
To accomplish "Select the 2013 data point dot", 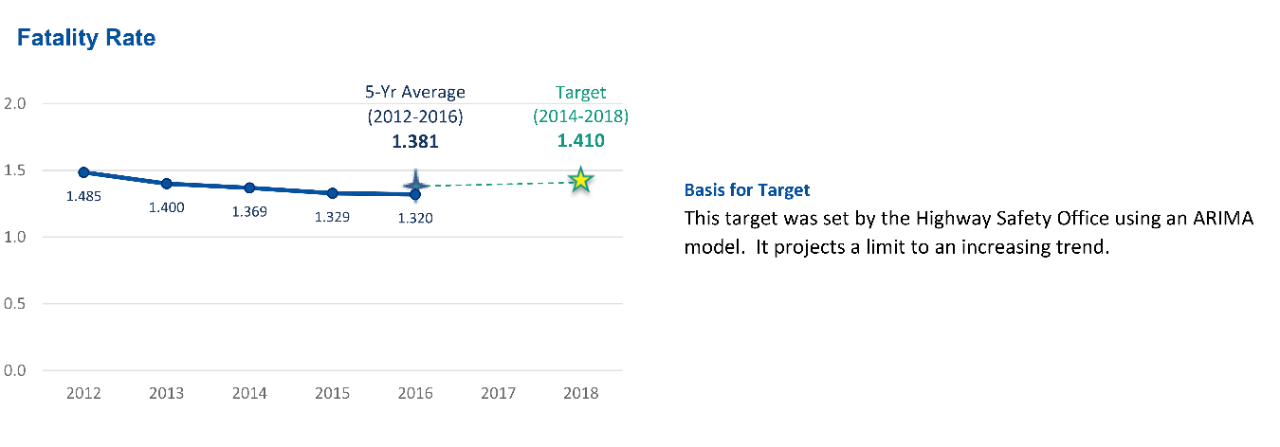I will [x=167, y=184].
